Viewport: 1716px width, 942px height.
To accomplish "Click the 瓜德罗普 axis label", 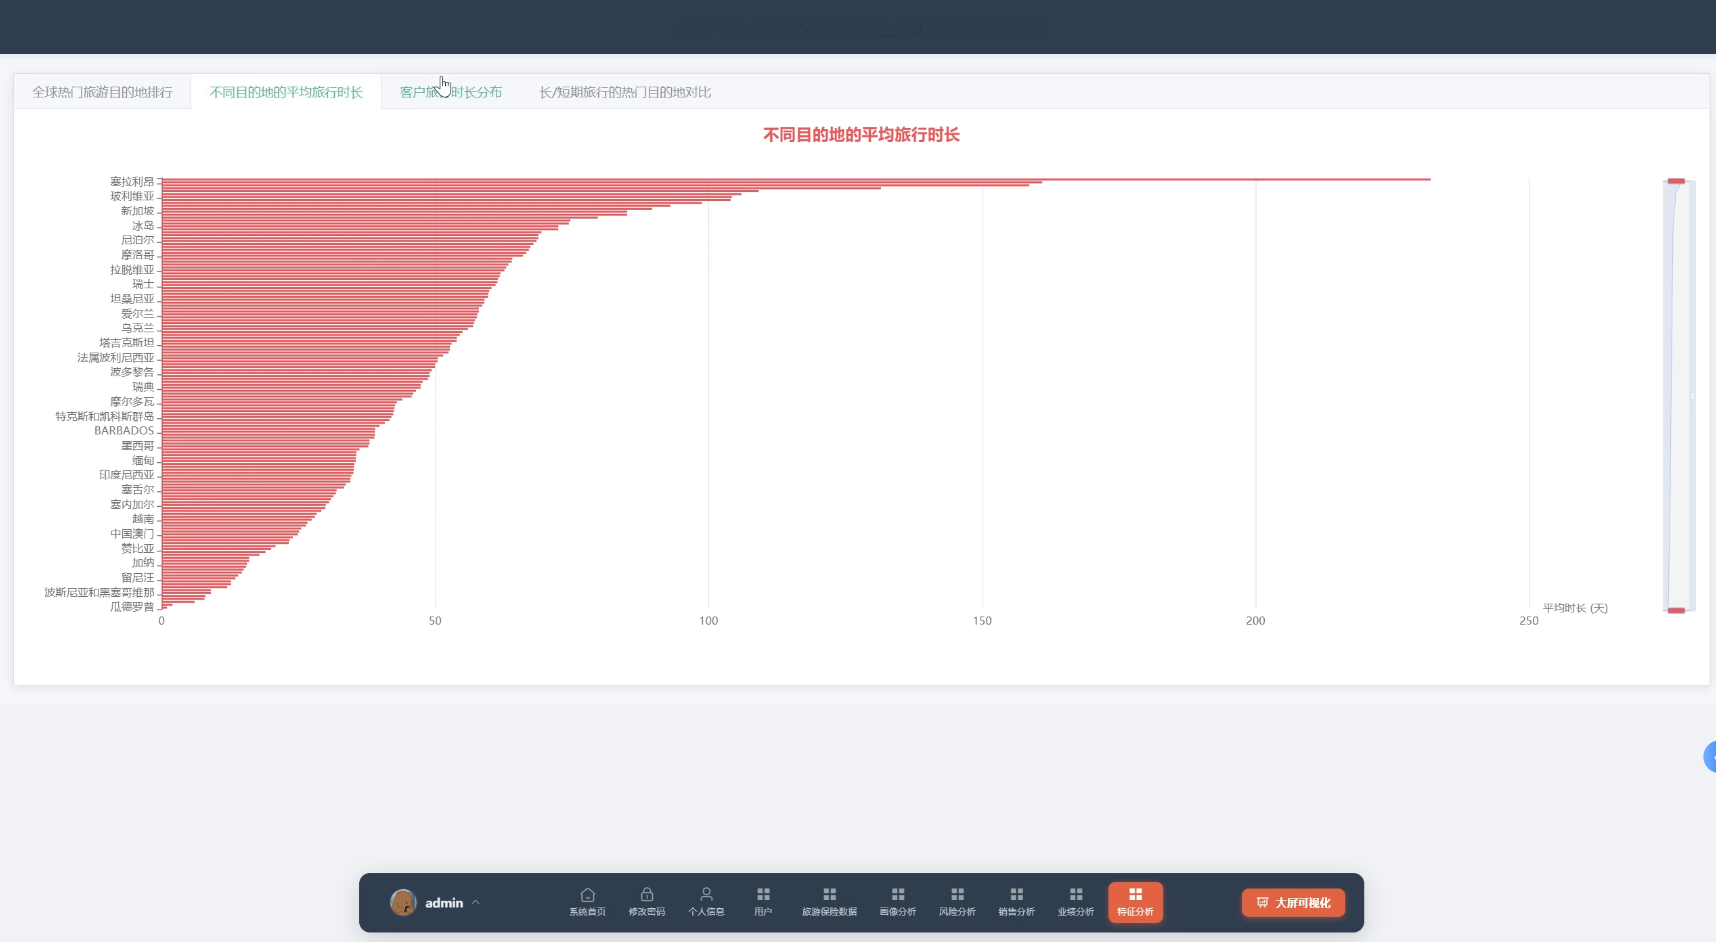I will [132, 607].
